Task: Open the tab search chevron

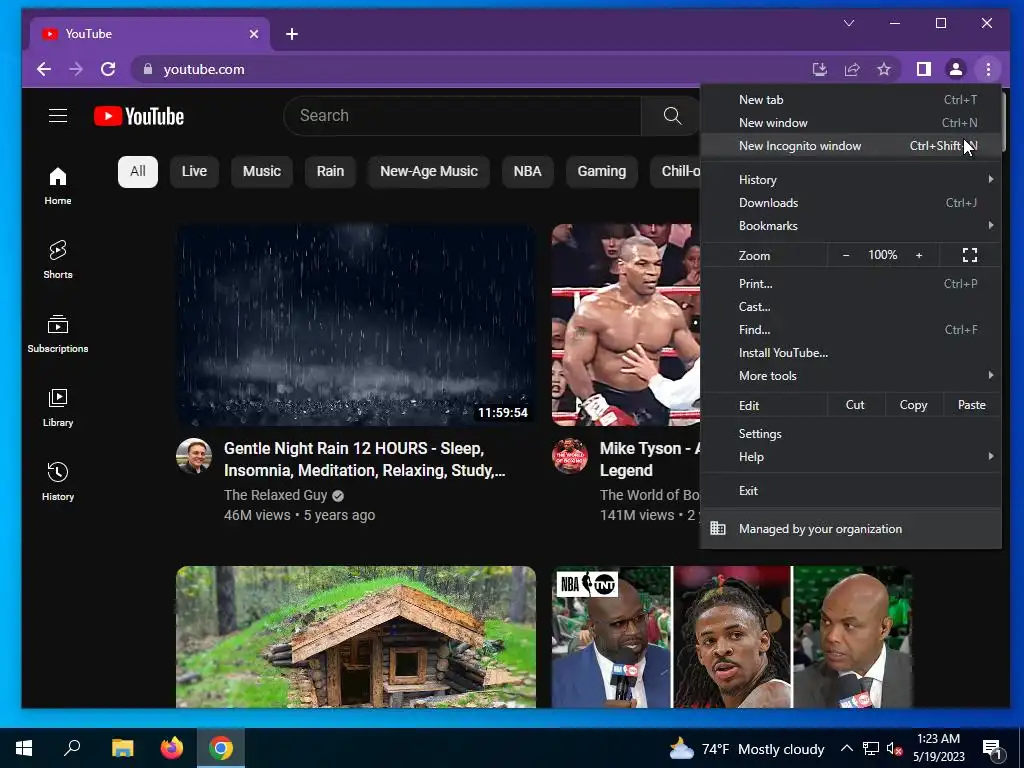Action: click(x=849, y=24)
